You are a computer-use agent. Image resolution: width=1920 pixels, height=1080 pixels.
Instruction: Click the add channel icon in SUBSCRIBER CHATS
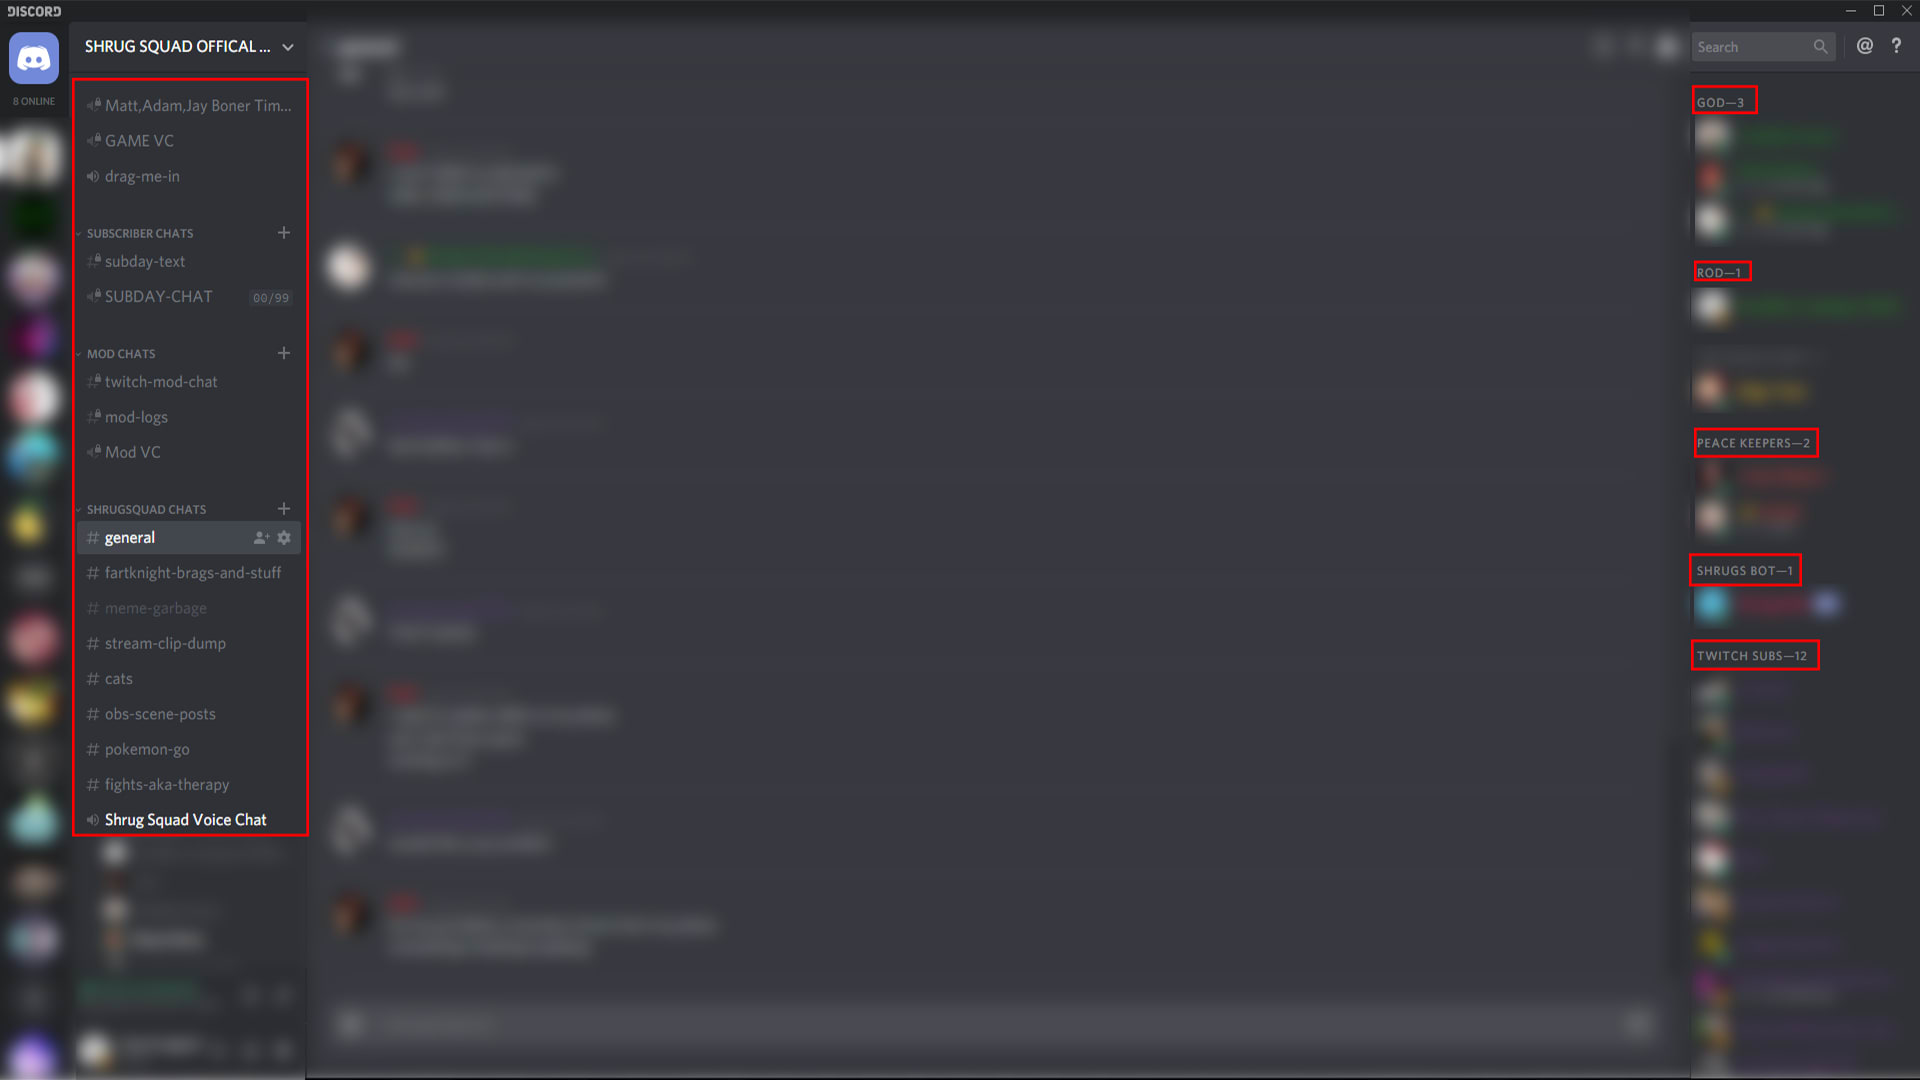pos(284,232)
